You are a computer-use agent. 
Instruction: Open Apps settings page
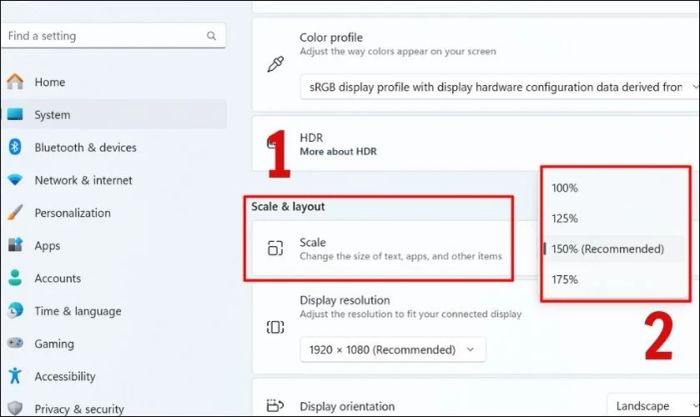(114, 246)
